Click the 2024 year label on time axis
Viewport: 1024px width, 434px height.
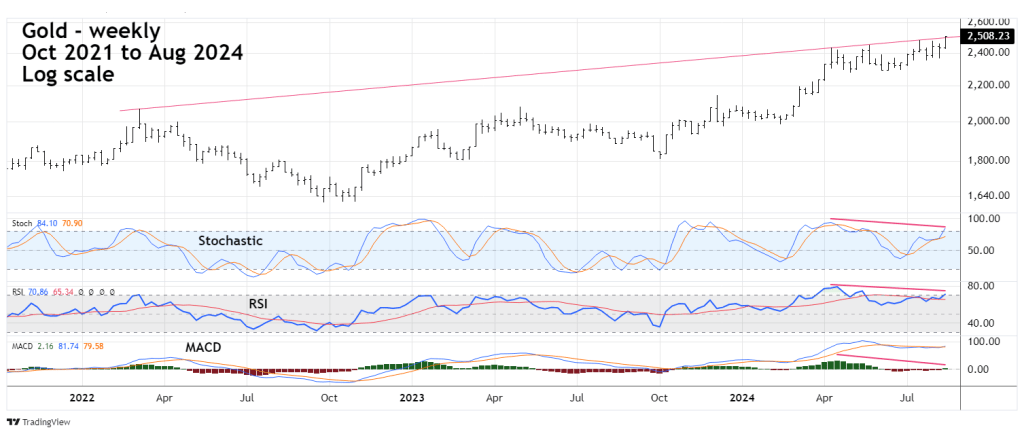(743, 397)
